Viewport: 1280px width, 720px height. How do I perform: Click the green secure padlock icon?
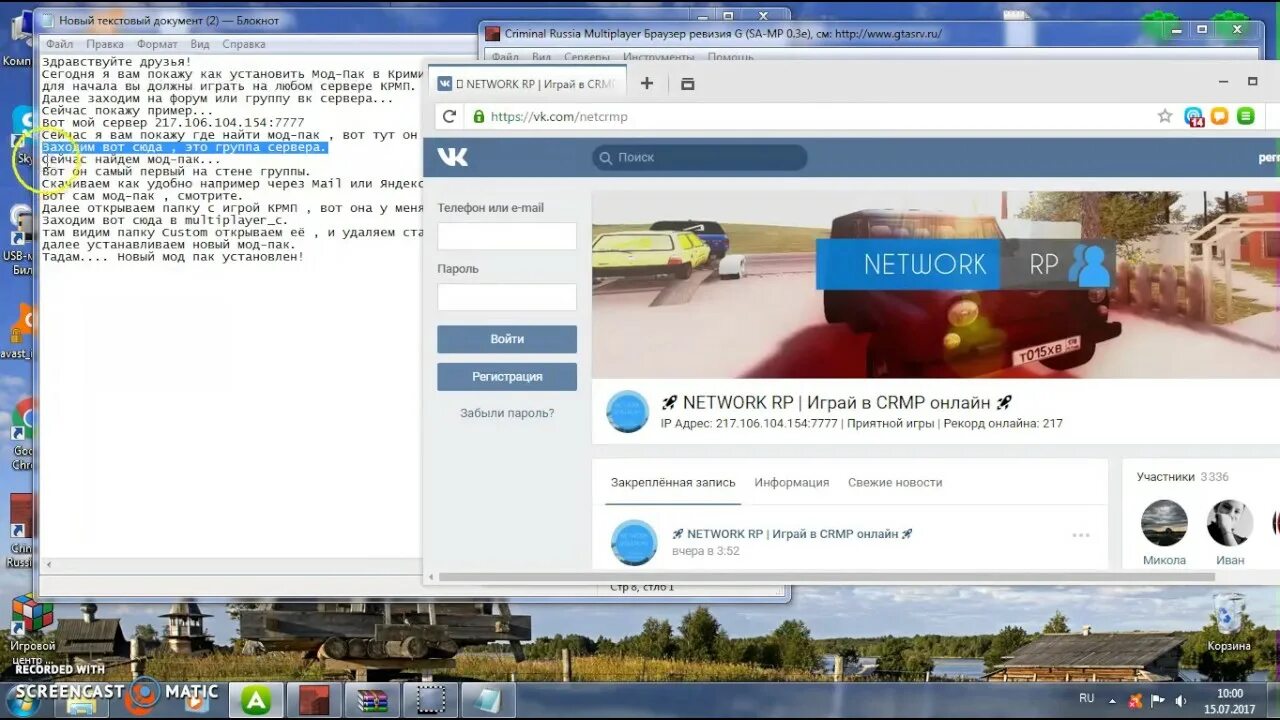(x=479, y=116)
